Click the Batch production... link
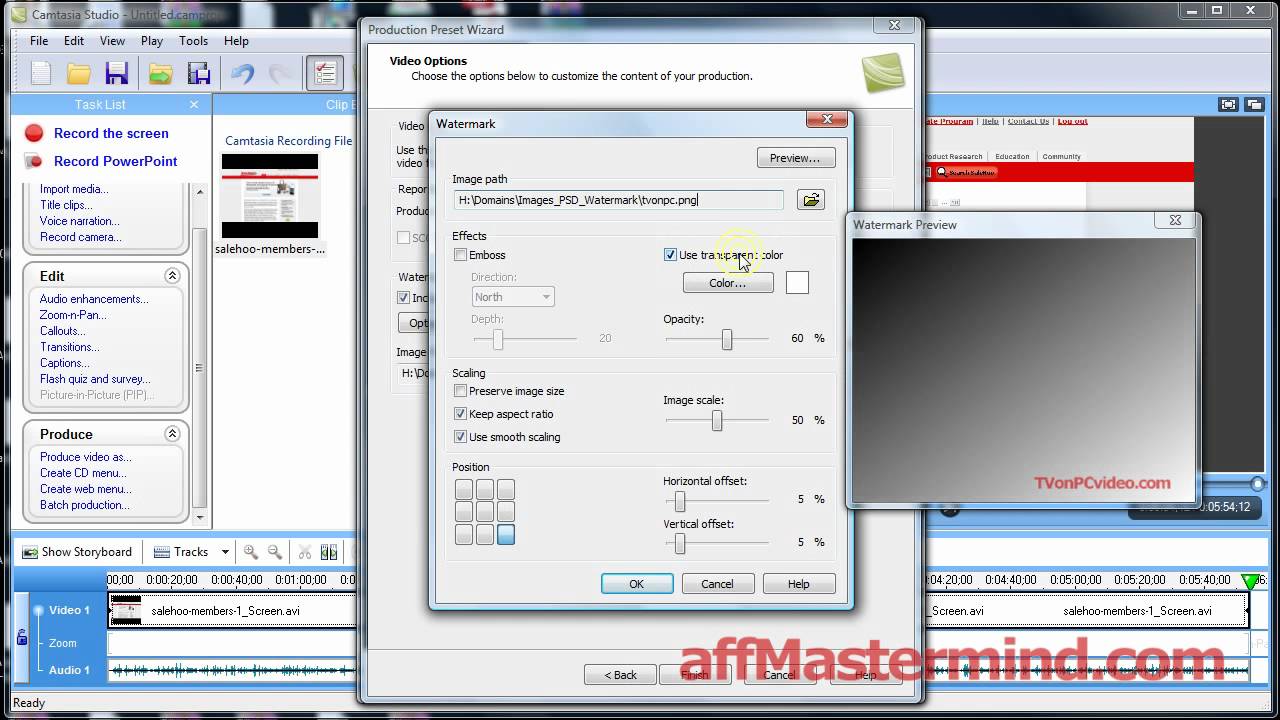This screenshot has height=720, width=1280. (x=85, y=505)
